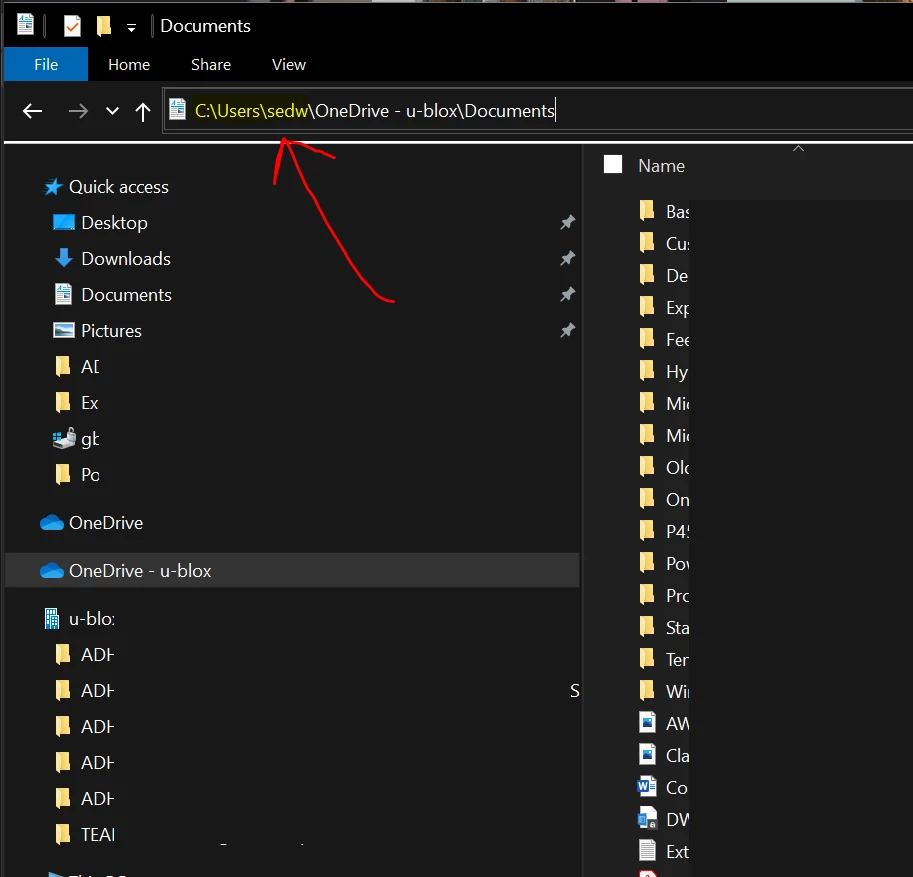The width and height of the screenshot is (913, 877).
Task: Open the Share ribbon tab
Action: pos(211,64)
